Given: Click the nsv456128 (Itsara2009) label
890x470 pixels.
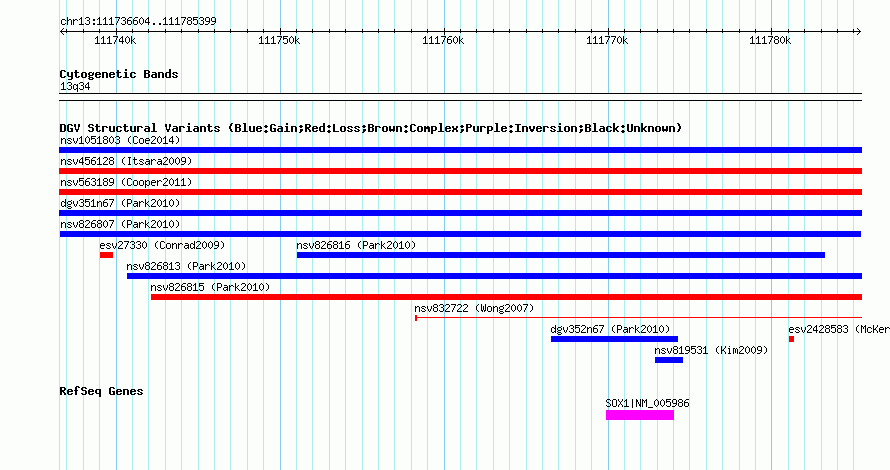Looking at the screenshot, I should (x=126, y=161).
